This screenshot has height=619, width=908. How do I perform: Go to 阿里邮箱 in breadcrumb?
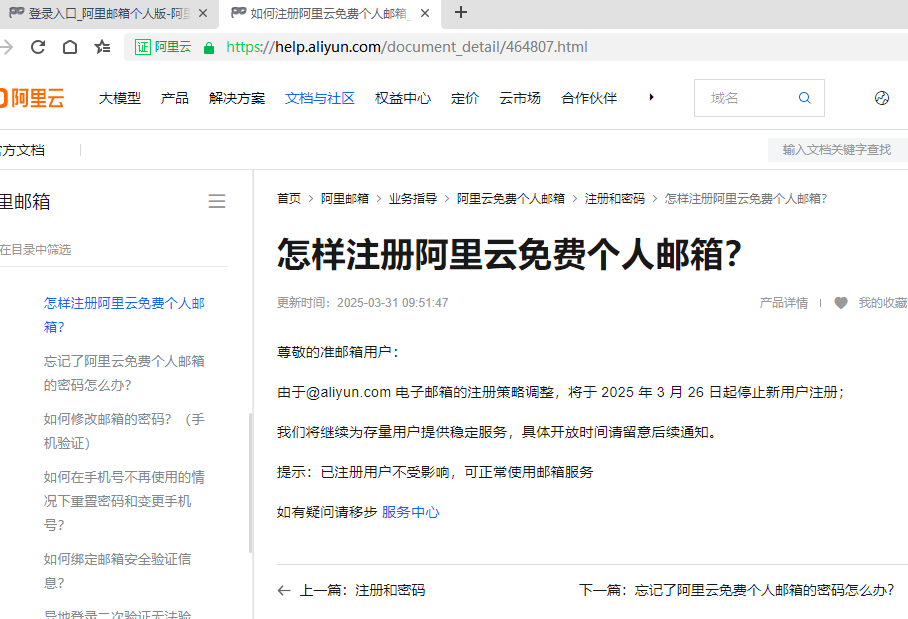coord(345,199)
